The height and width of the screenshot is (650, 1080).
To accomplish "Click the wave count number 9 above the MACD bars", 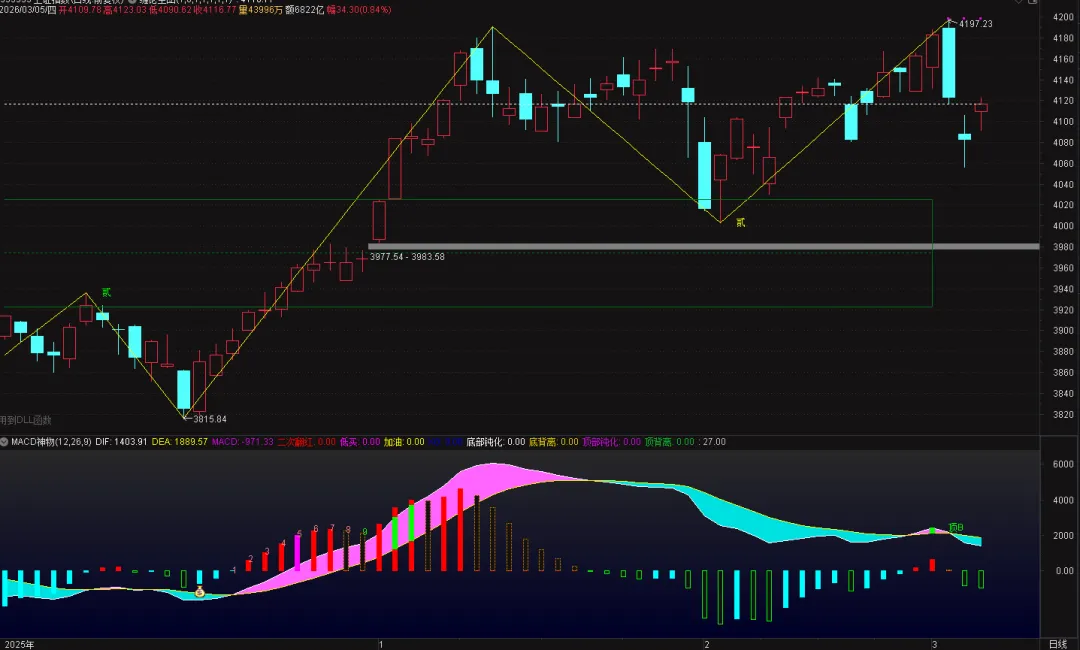I will point(364,532).
